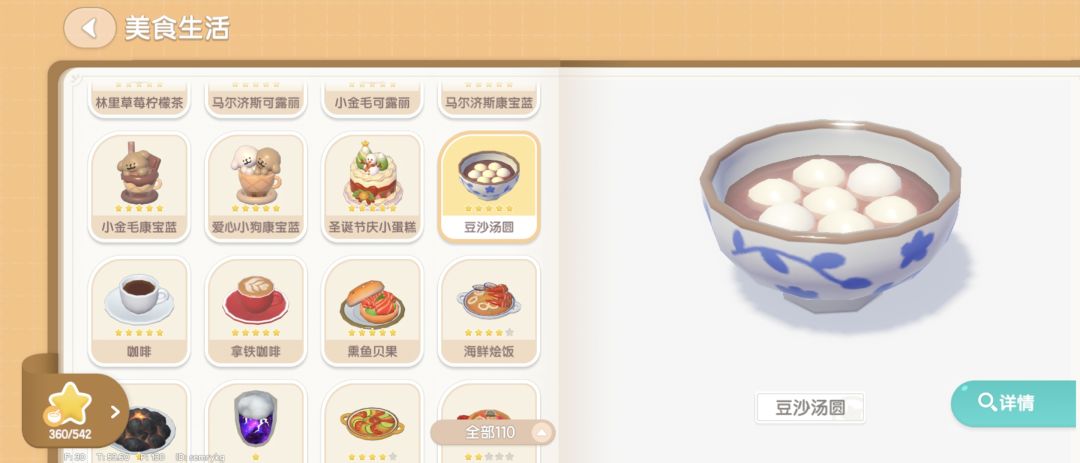Select the 小金毛可露丽 item
Viewport: 1080px width, 463px height.
tap(373, 101)
